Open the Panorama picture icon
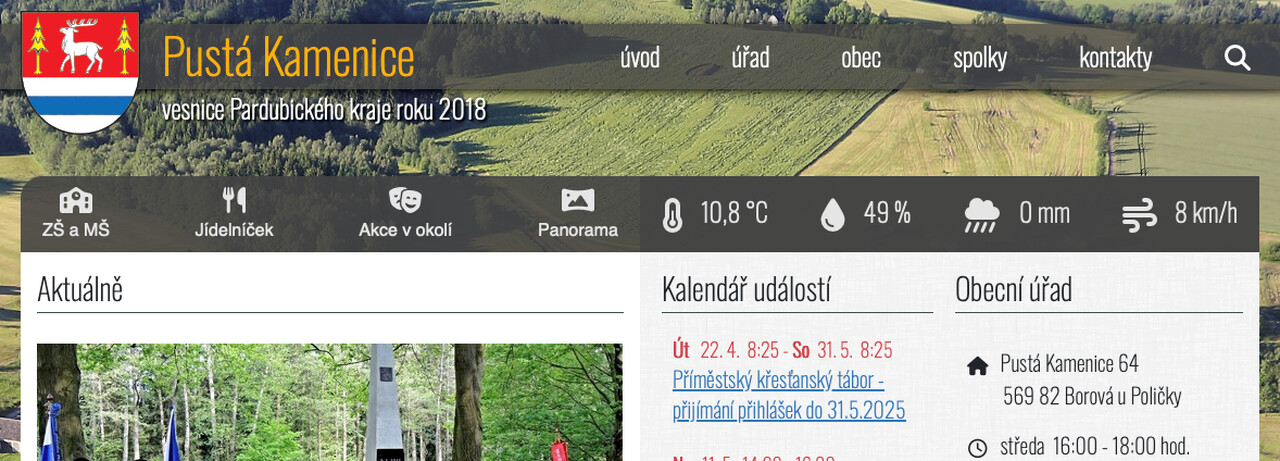The image size is (1280, 461). pos(578,200)
